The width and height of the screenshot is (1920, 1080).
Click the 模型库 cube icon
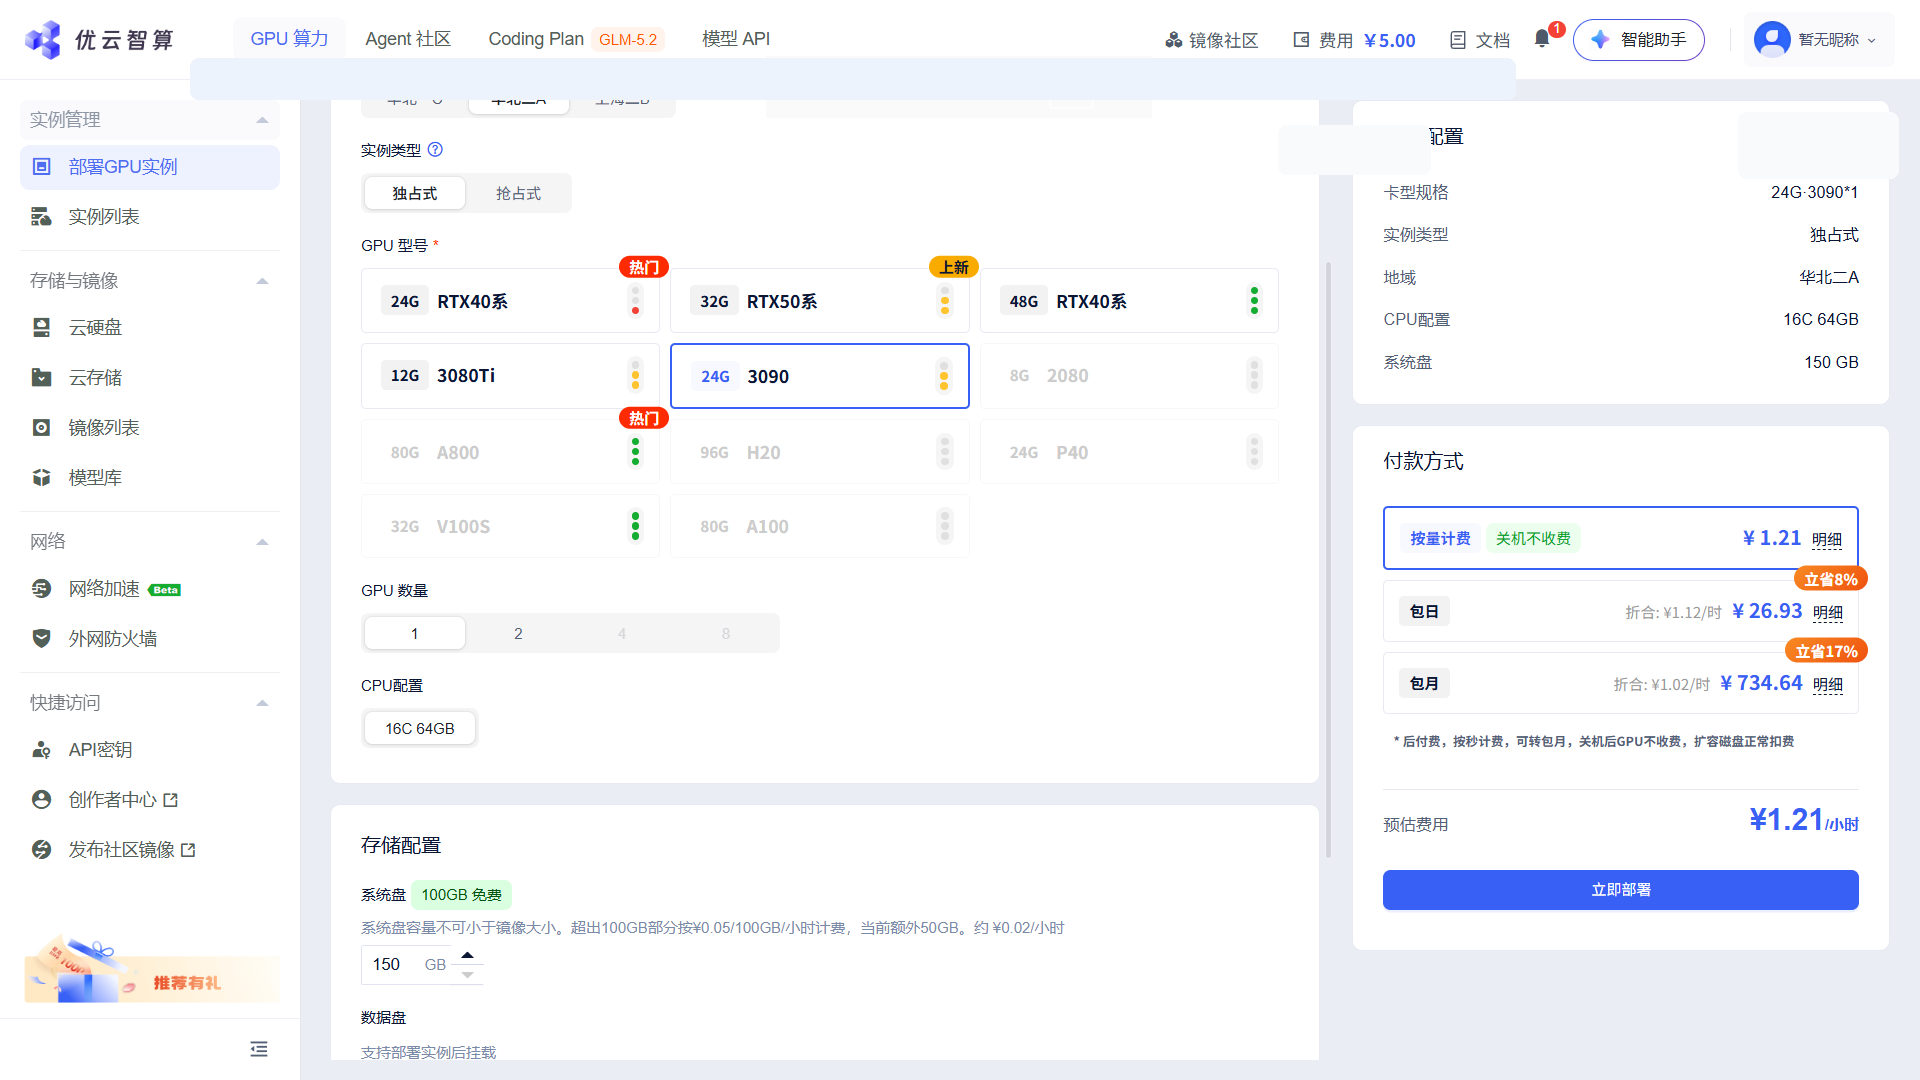pos(42,478)
